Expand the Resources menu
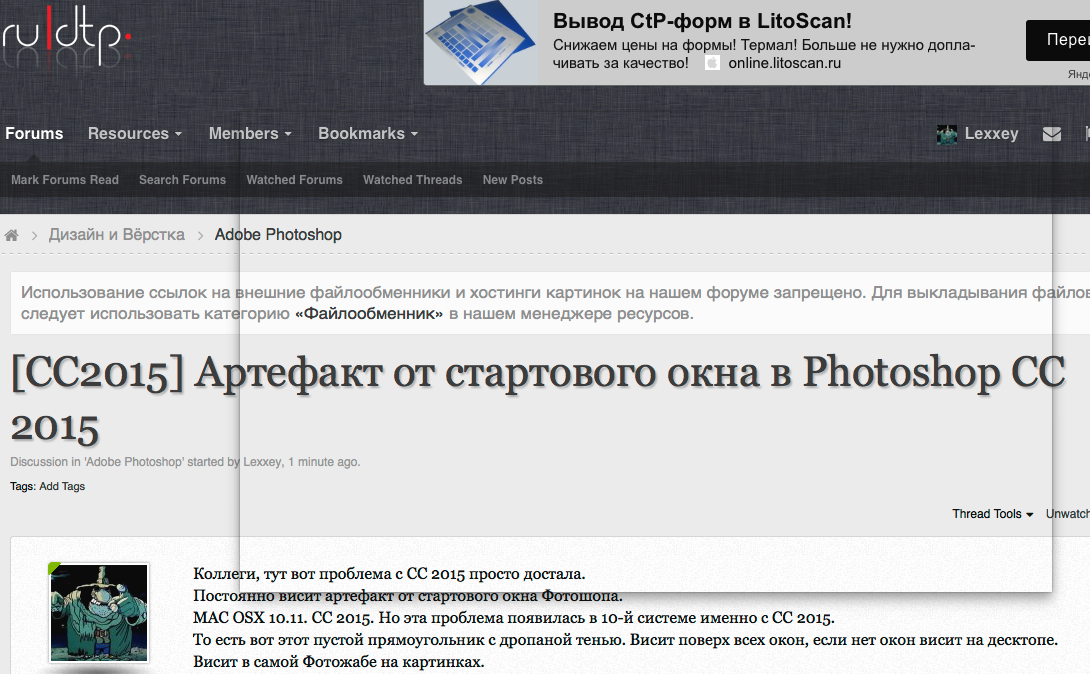The image size is (1090, 674). 135,133
